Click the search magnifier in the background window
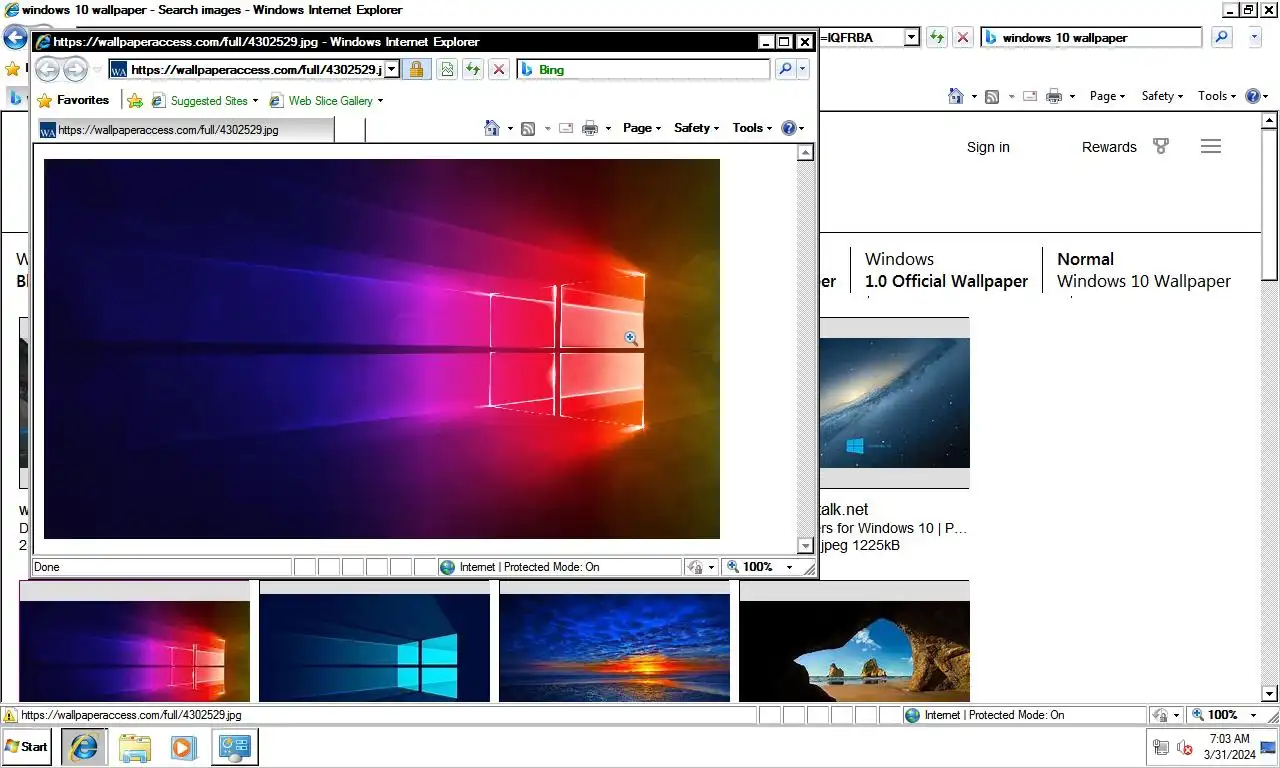This screenshot has width=1280, height=768. (x=1221, y=37)
